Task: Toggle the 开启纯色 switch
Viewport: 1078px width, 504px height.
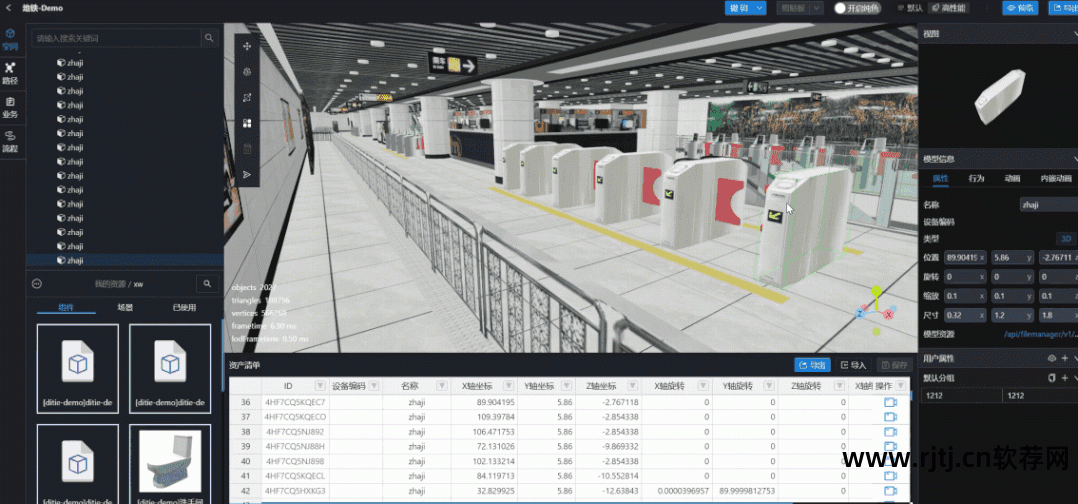Action: [x=843, y=8]
